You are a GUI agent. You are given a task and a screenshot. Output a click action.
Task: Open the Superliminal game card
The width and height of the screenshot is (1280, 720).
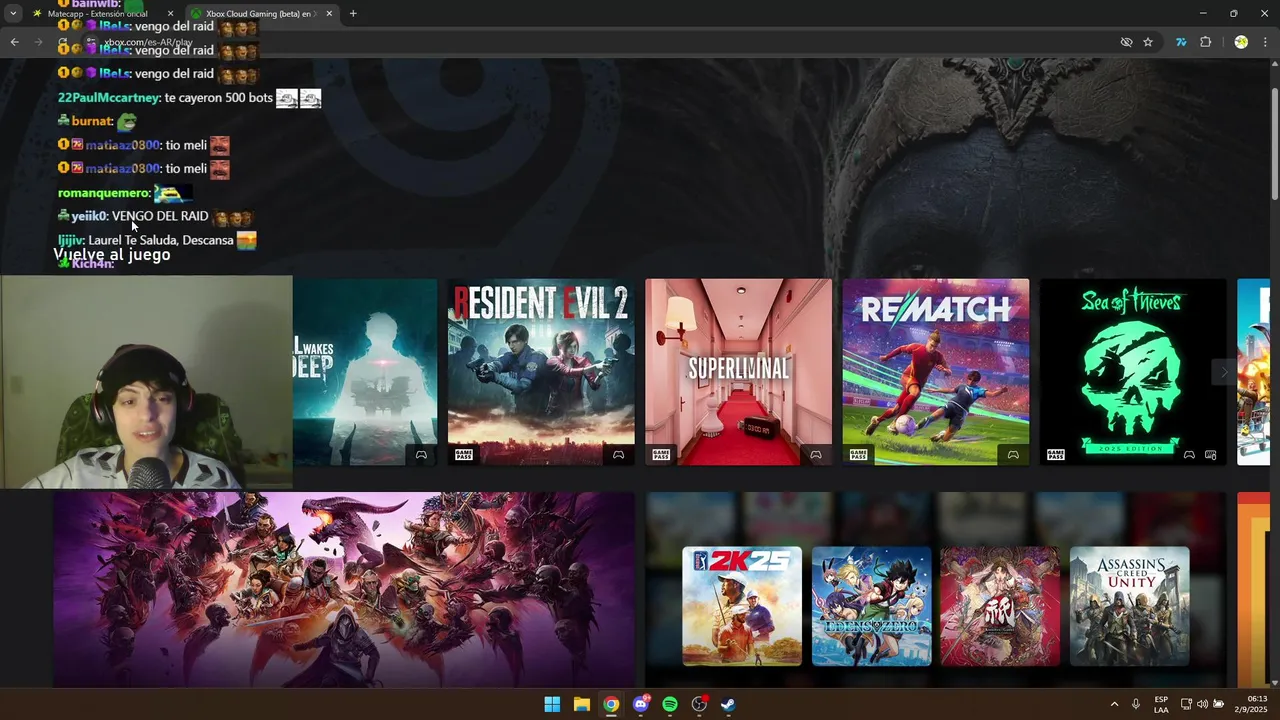738,372
